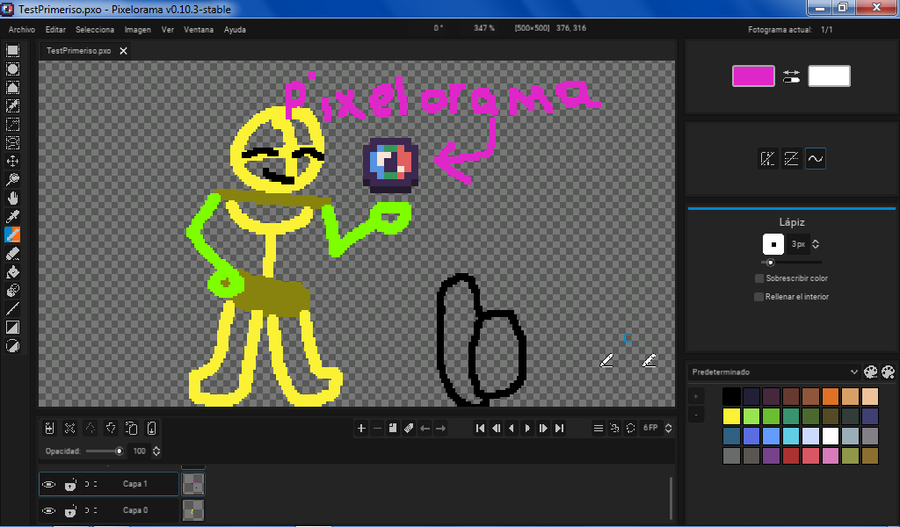Select the Move tool
900x527 pixels.
(x=13, y=161)
